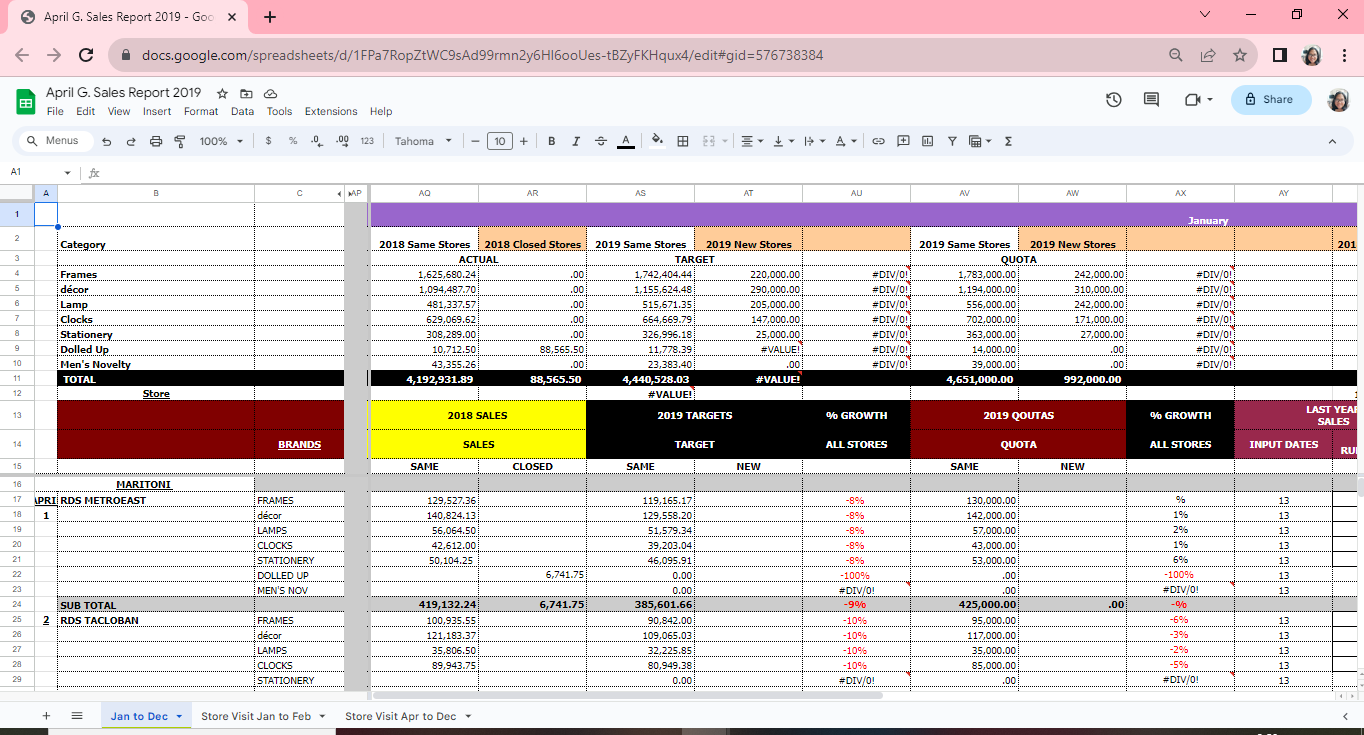Viewport: 1364px width, 735px height.
Task: Open the version history clock icon
Action: (1114, 100)
